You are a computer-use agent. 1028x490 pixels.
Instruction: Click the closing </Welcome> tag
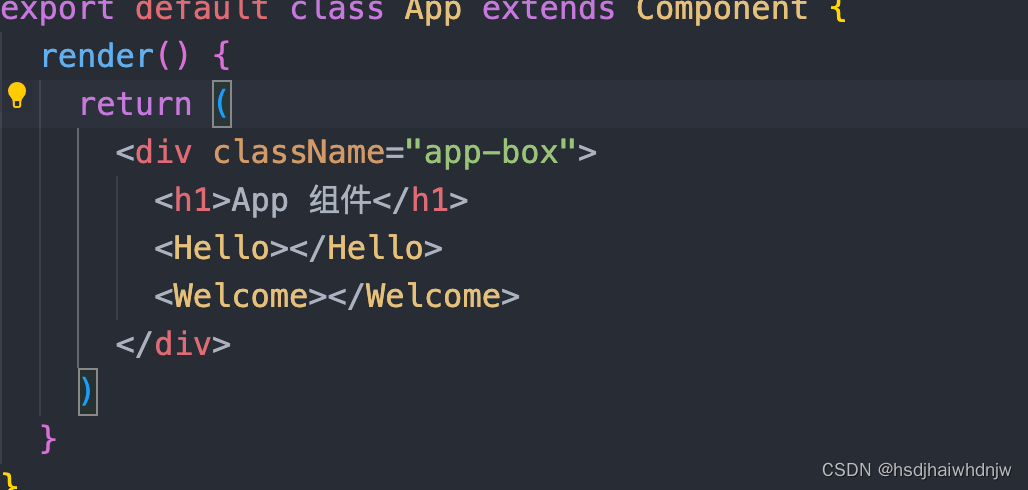pyautogui.click(x=424, y=296)
